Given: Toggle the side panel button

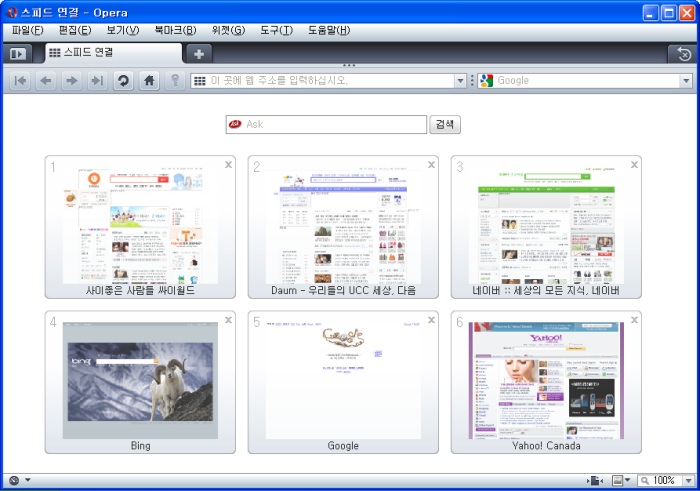Looking at the screenshot, I should coord(18,54).
